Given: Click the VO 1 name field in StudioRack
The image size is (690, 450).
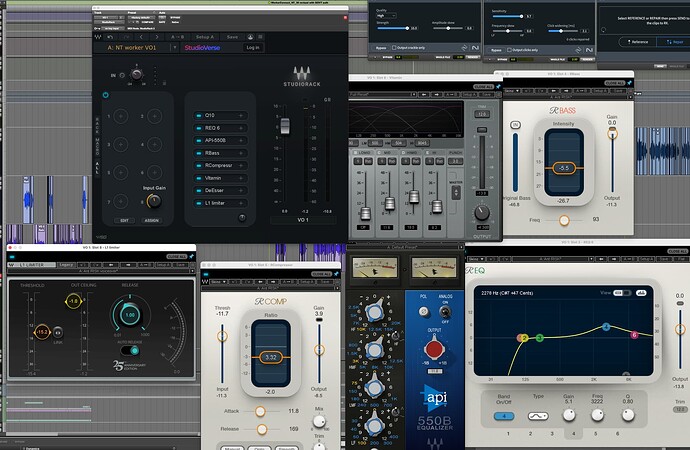Looking at the screenshot, I should pyautogui.click(x=303, y=220).
